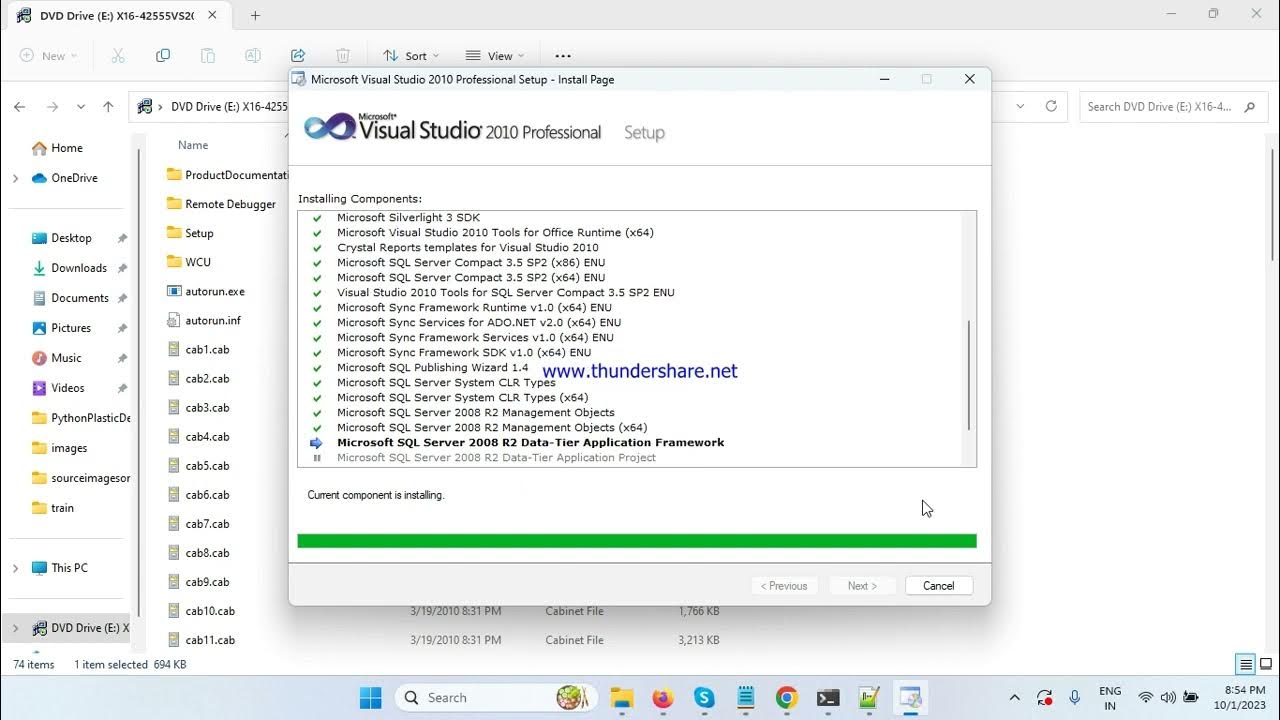The height and width of the screenshot is (720, 1280).
Task: Click the taskbar Search box
Action: coord(497,698)
